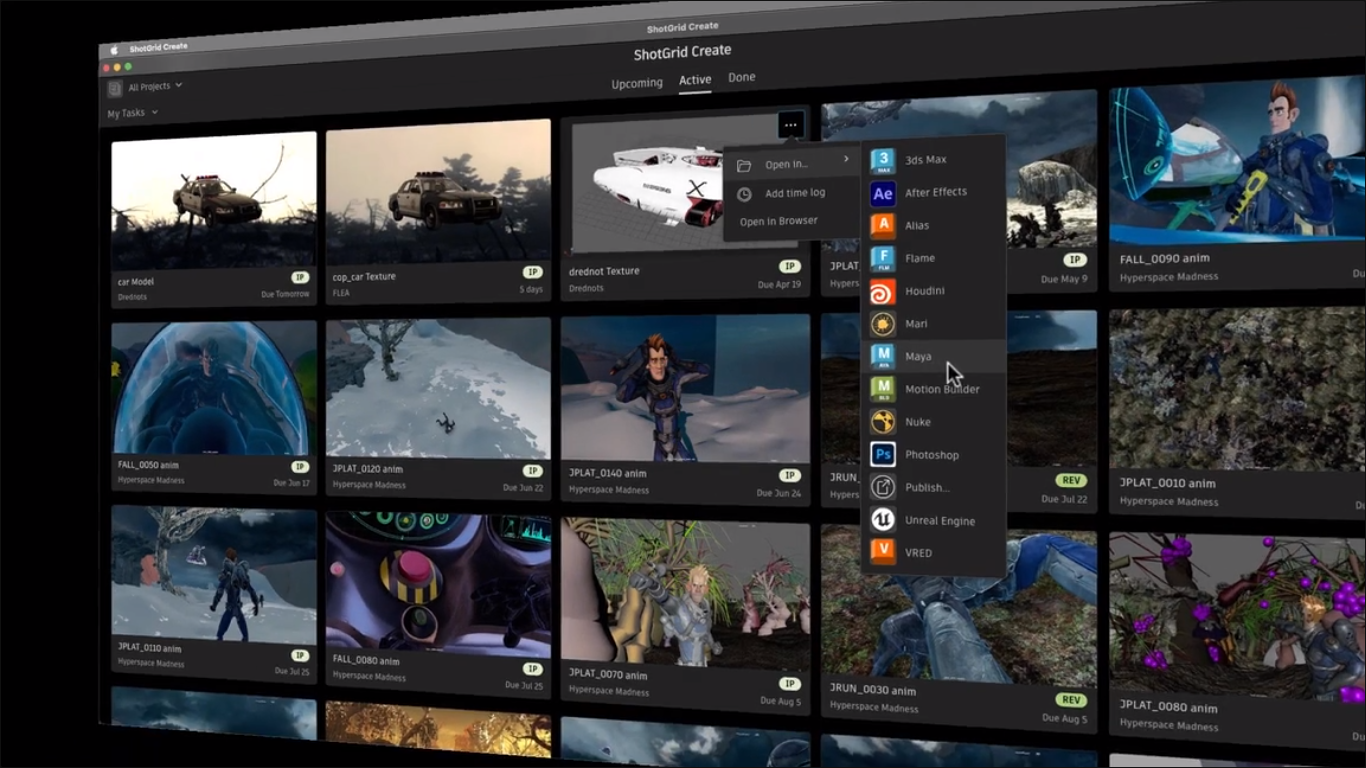Choose Photoshop from the Open in list
Image resolution: width=1366 pixels, height=768 pixels.
[x=933, y=455]
